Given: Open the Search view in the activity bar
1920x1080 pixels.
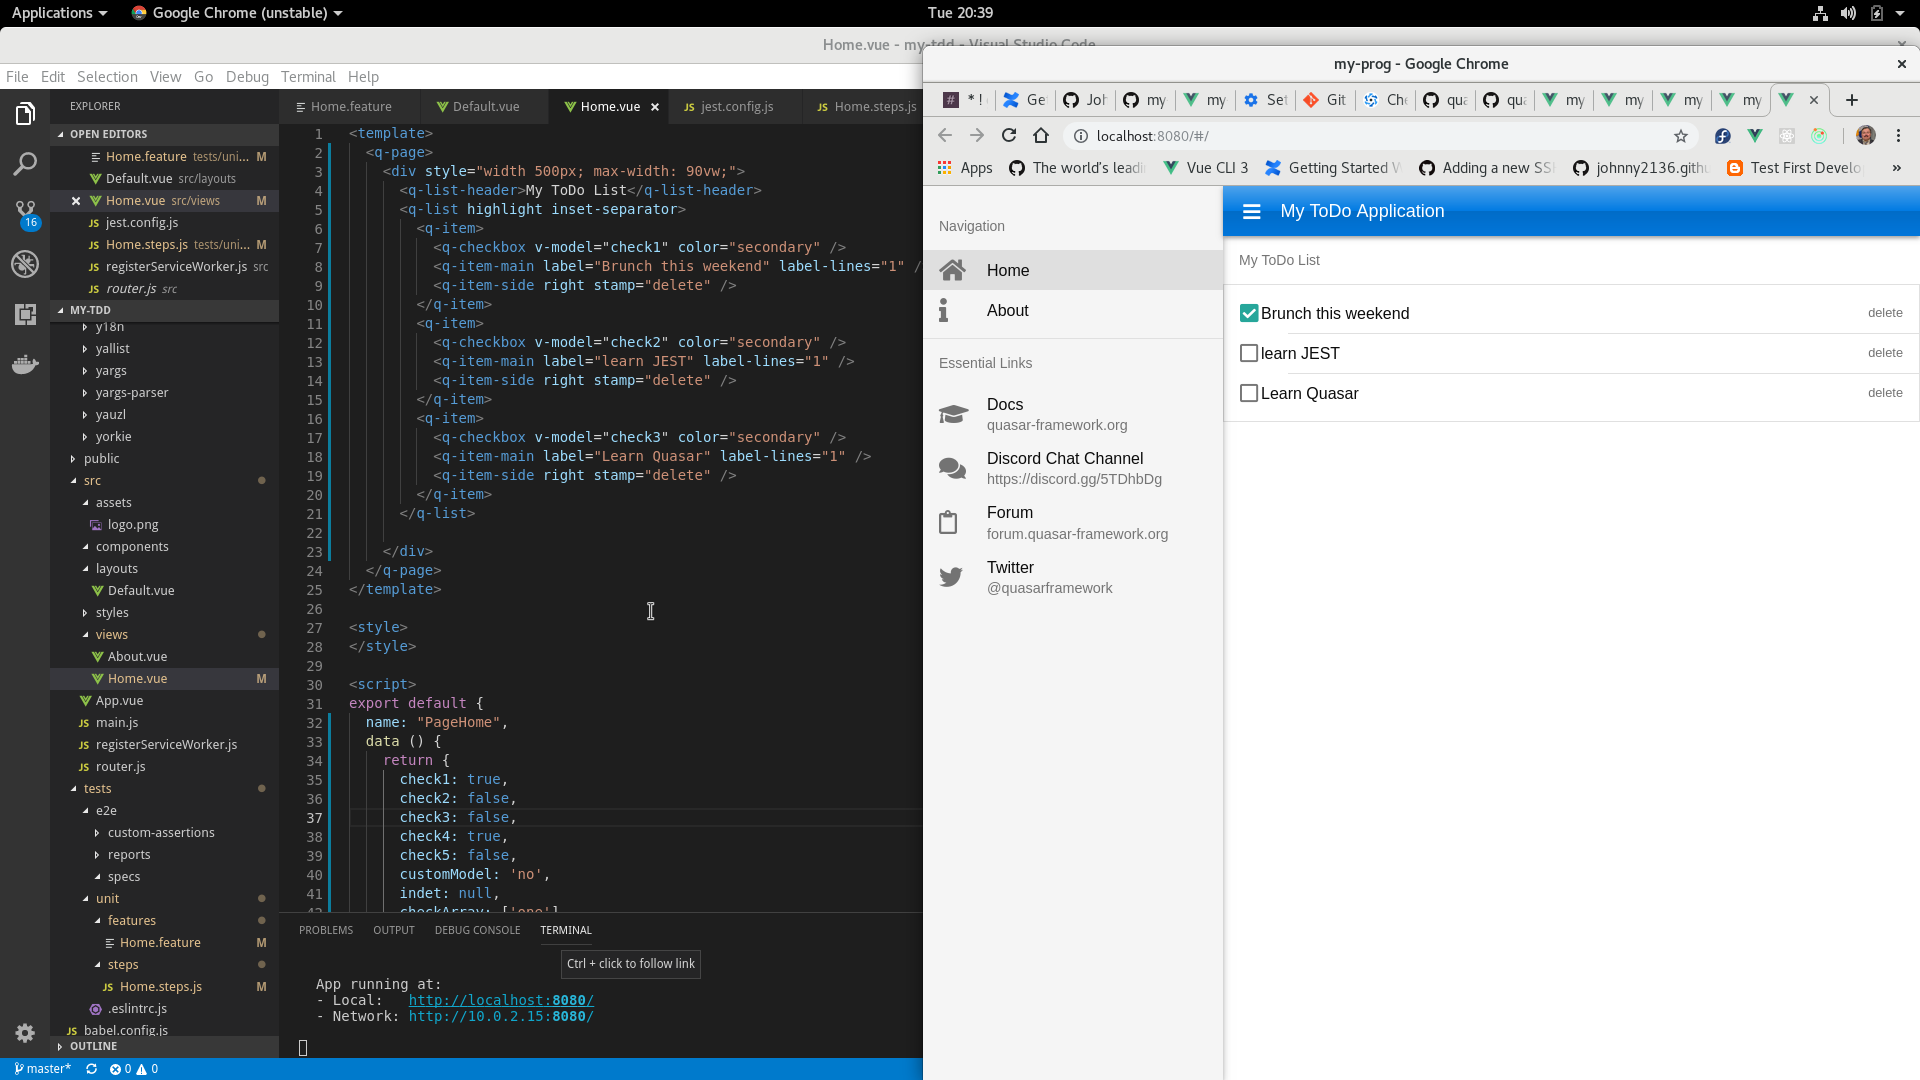Looking at the screenshot, I should point(25,164).
